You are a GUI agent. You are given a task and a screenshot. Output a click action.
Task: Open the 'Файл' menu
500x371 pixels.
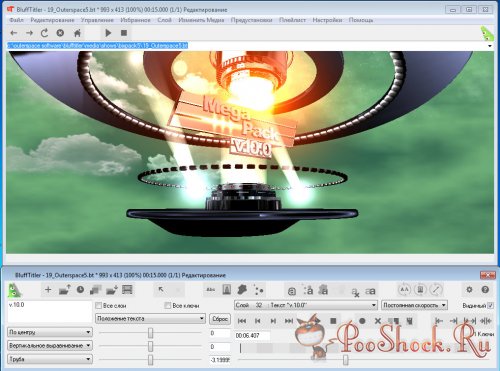17,20
